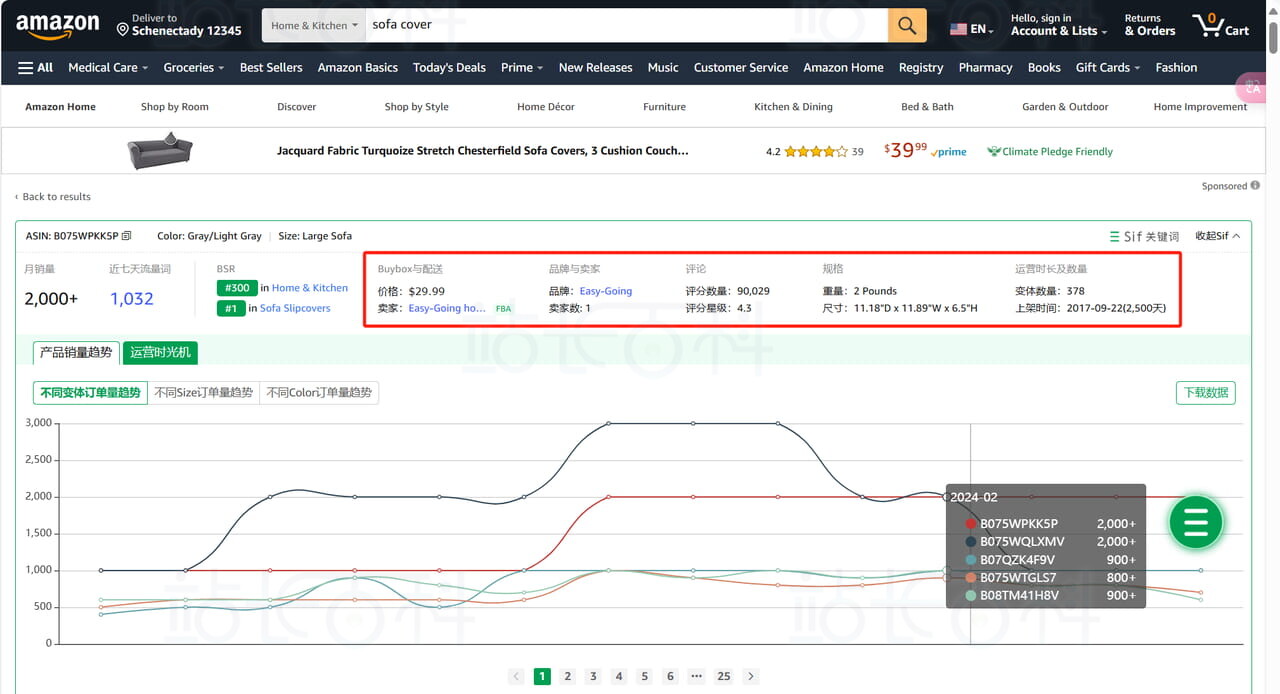Click the 下载数据 button

coord(1205,393)
